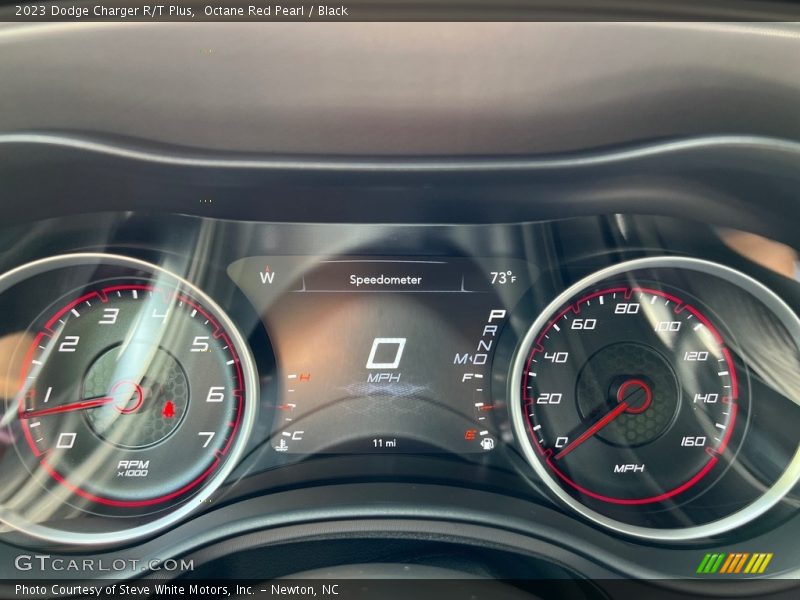Click the fuel pump icon
This screenshot has width=800, height=600.
486,441
